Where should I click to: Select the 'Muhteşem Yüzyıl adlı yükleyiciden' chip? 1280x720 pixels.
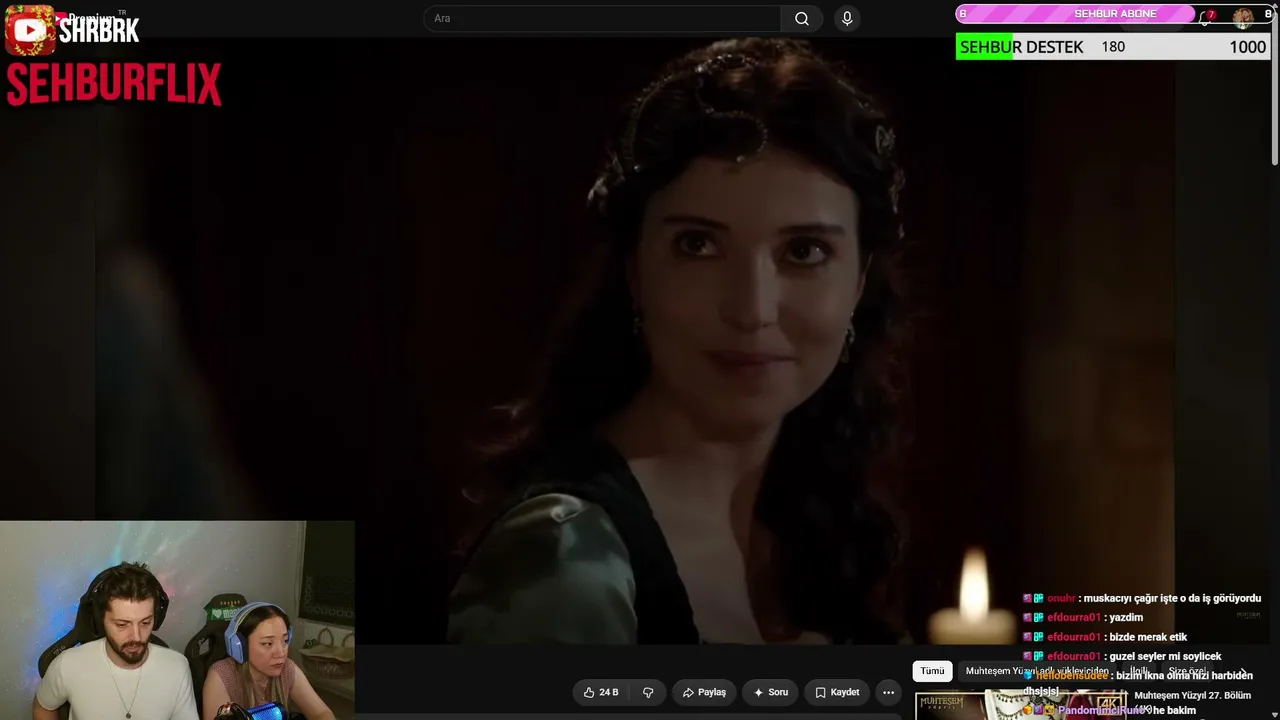[x=1037, y=671]
